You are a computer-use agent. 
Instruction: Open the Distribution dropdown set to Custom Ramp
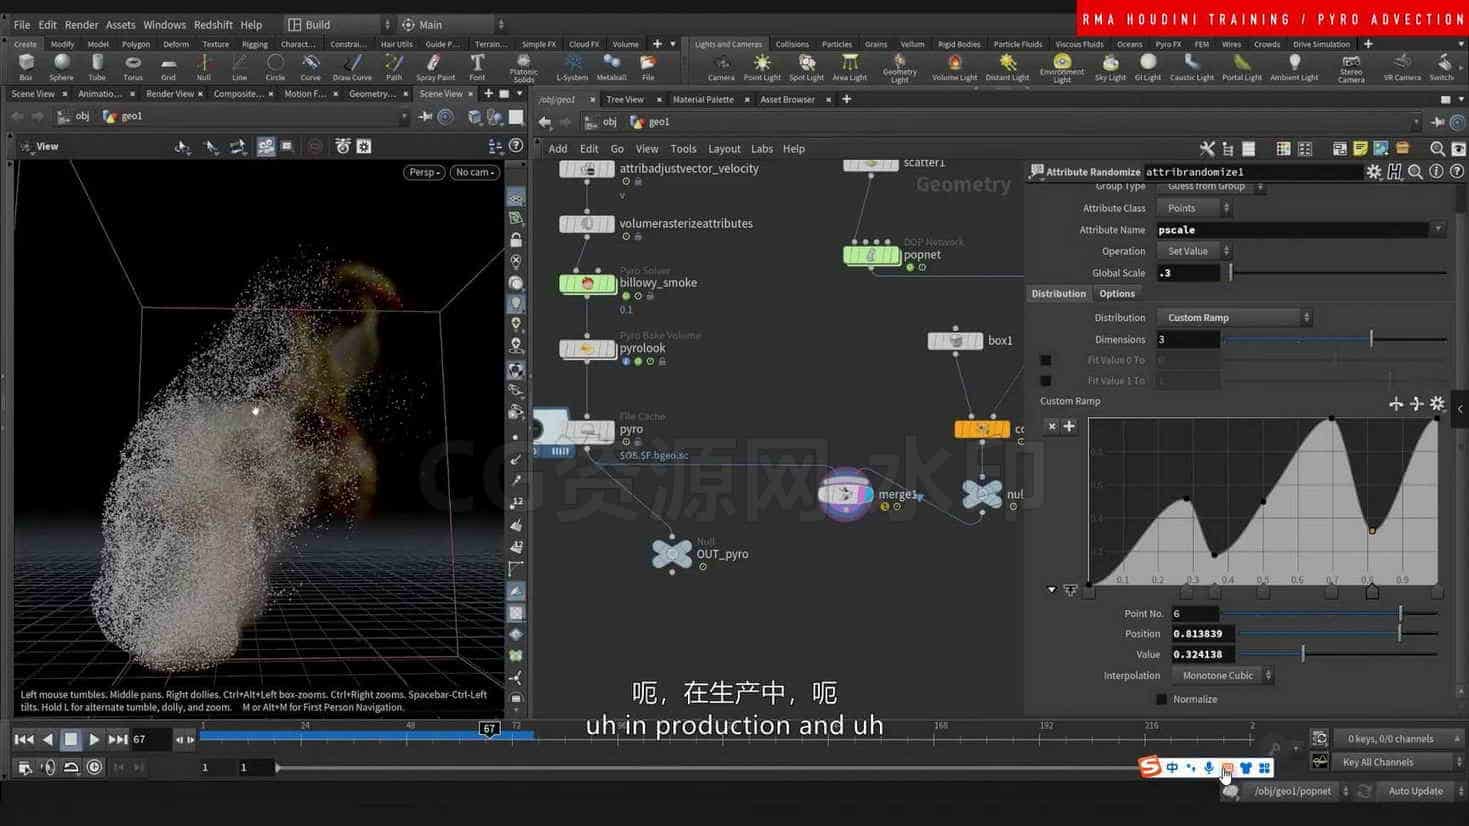point(1235,318)
